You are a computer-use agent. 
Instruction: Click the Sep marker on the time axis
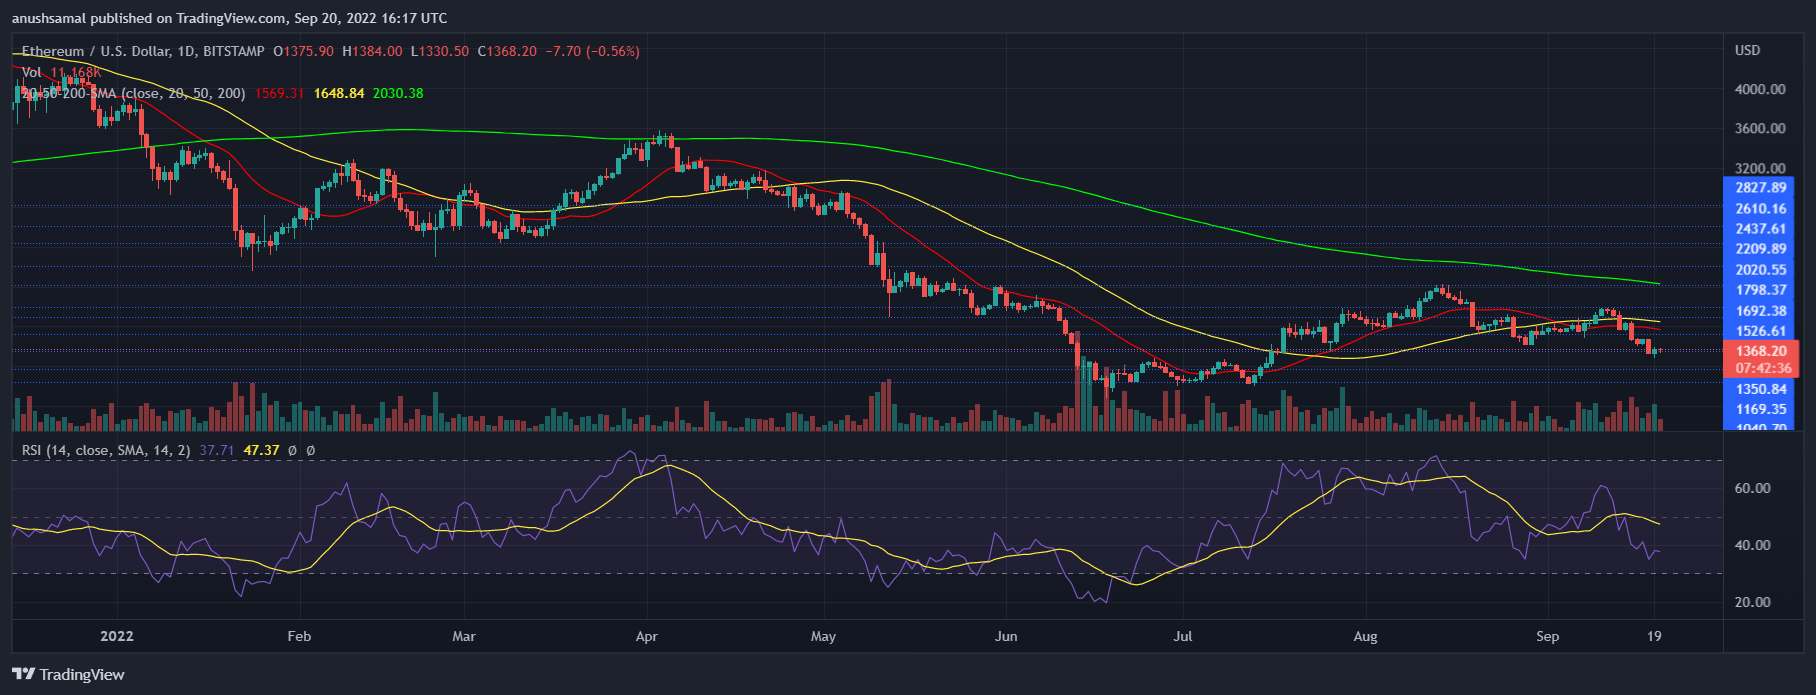pyautogui.click(x=1547, y=636)
